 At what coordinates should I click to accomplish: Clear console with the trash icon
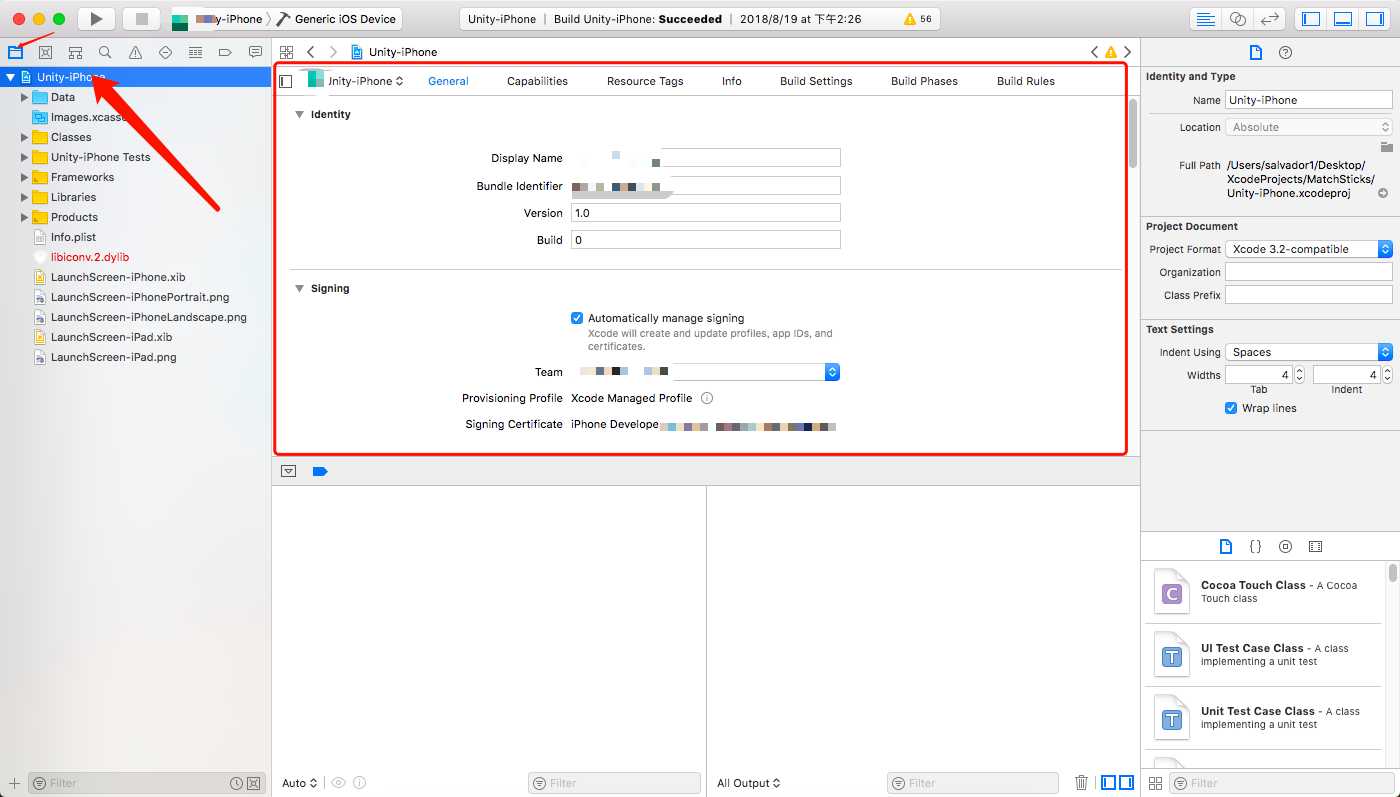tap(1081, 783)
